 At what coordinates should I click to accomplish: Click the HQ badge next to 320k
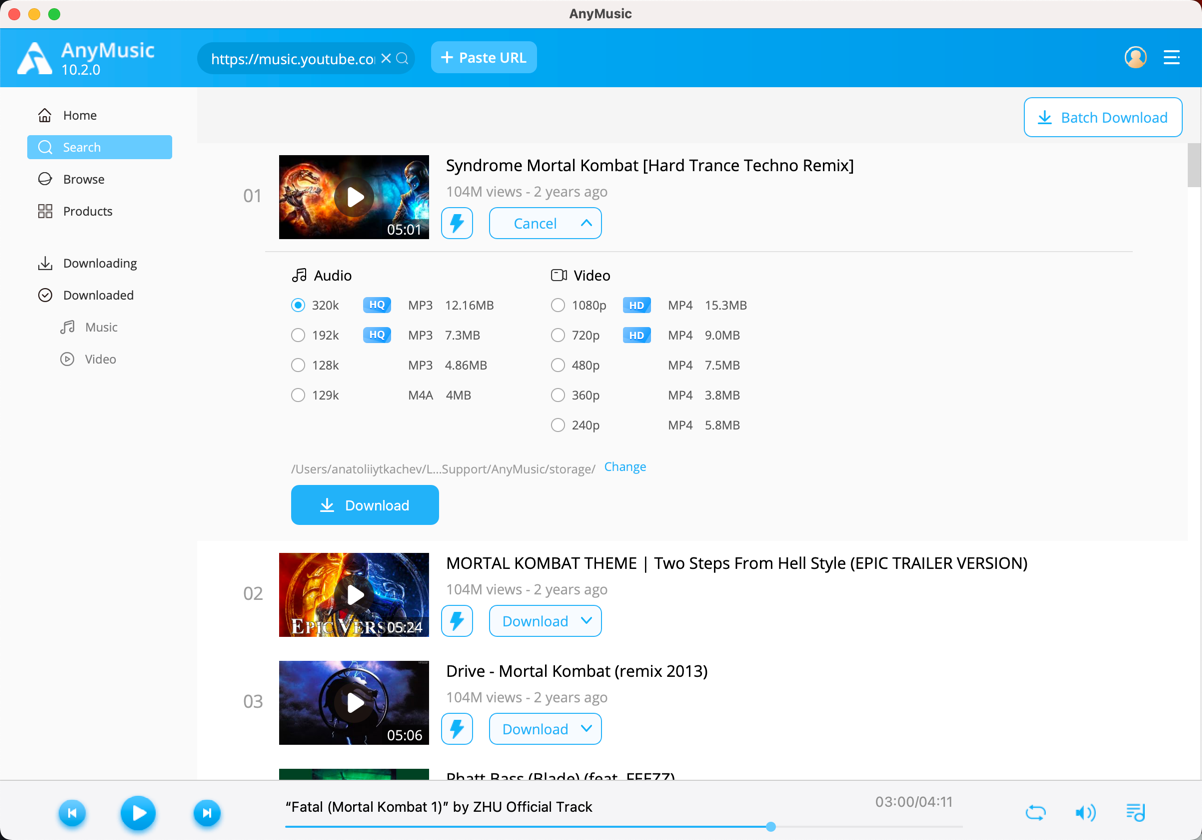point(377,305)
